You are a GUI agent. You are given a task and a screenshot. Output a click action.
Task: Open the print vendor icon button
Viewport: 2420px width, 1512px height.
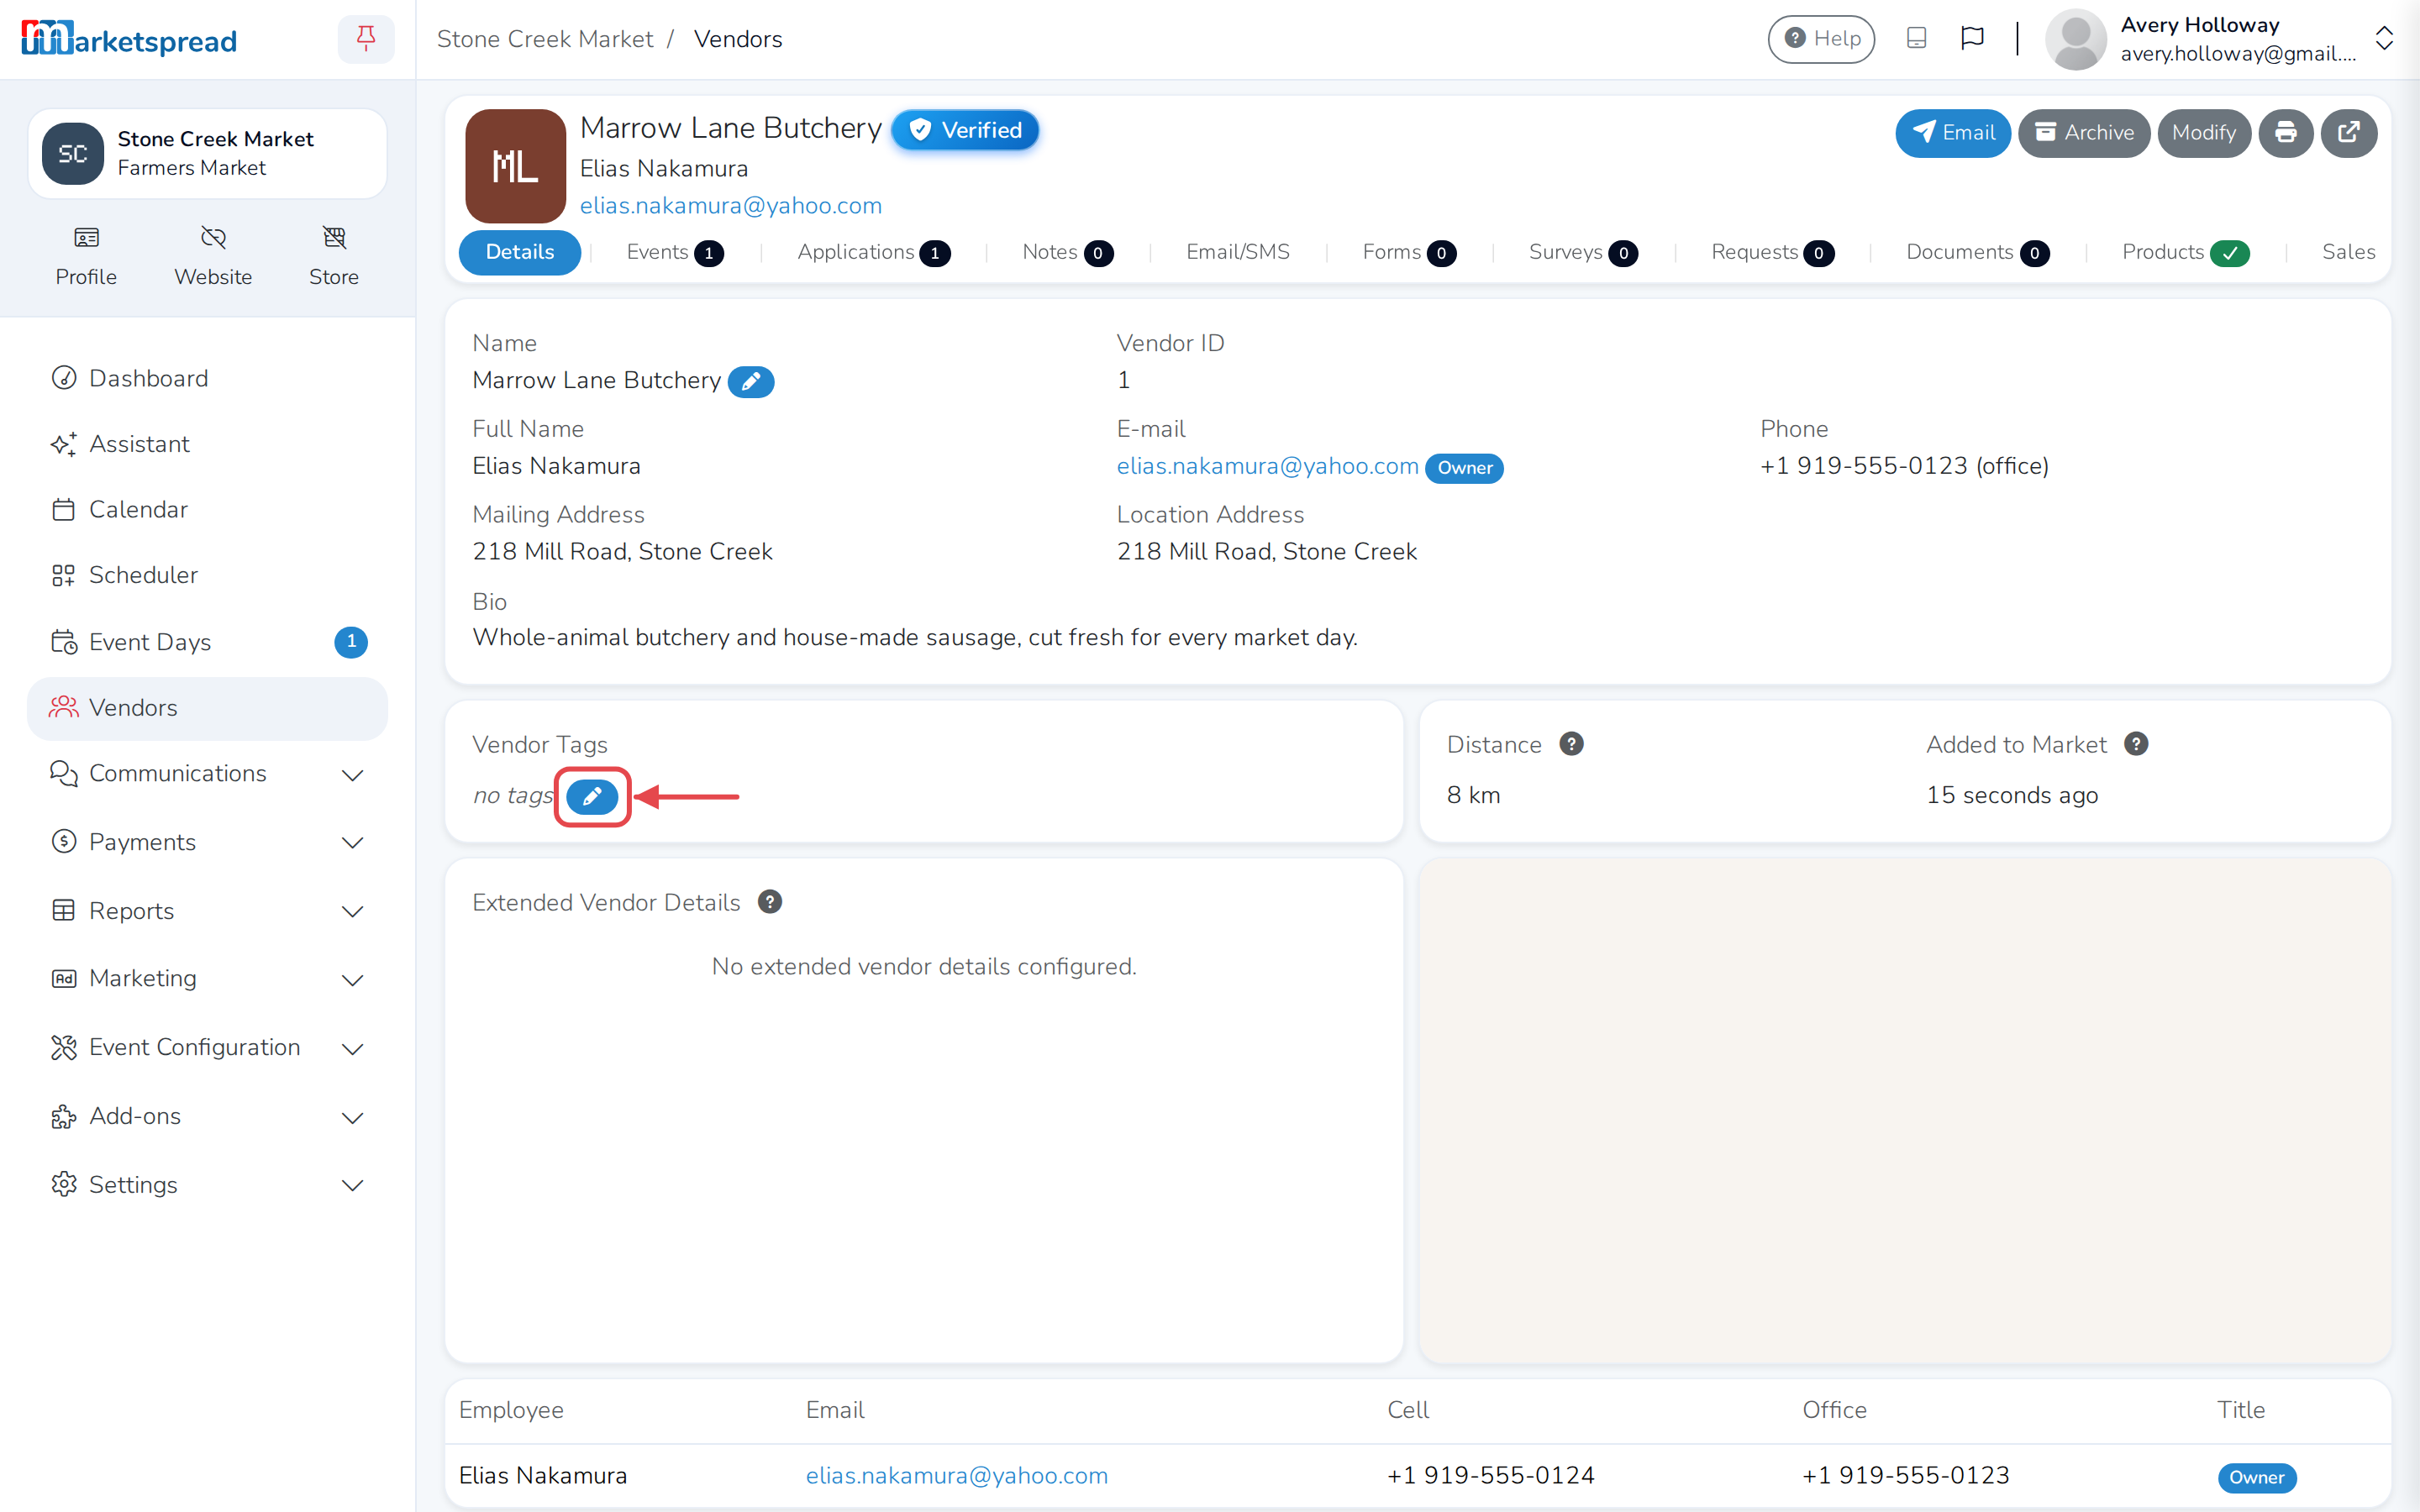[2285, 133]
